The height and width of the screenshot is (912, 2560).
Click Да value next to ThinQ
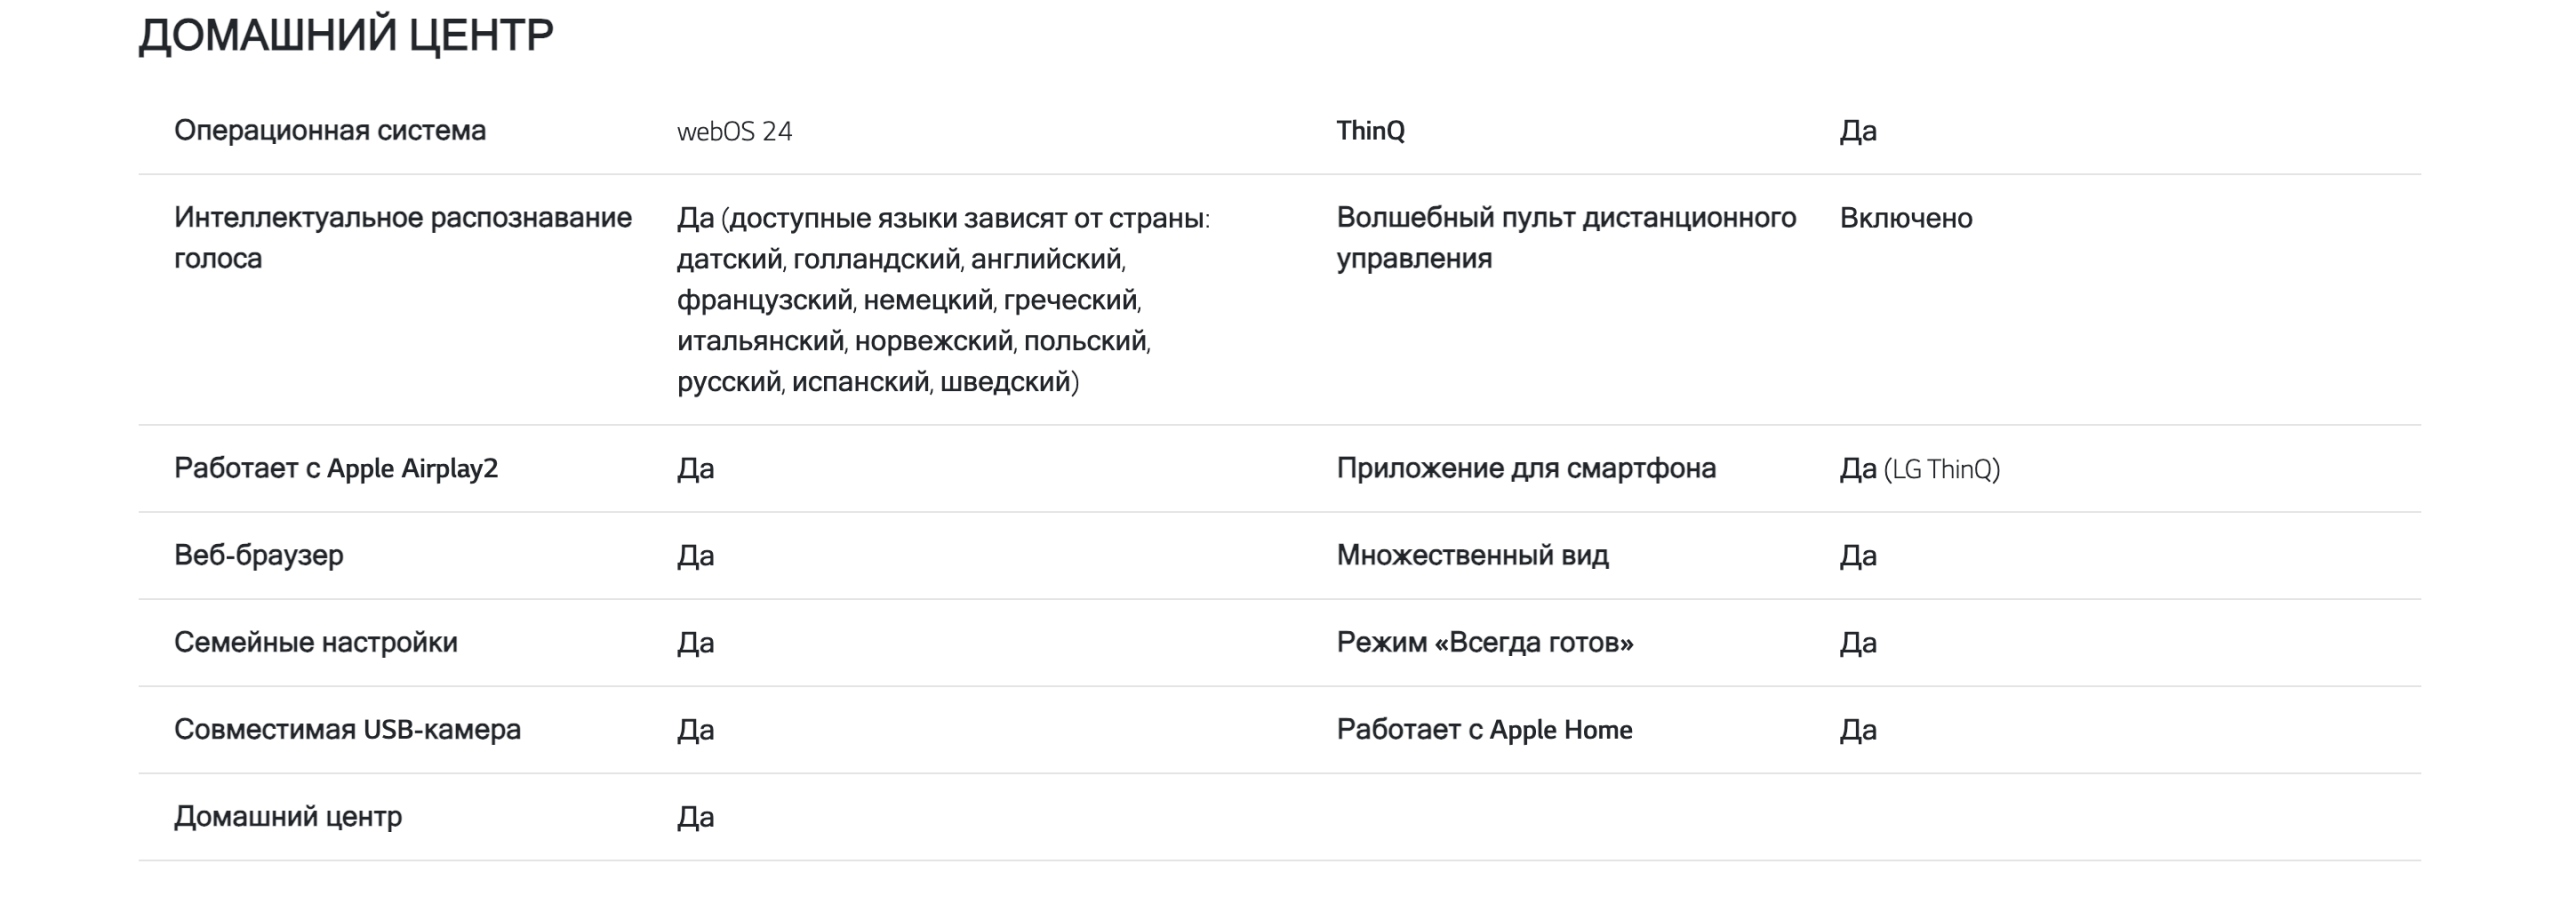point(1858,131)
